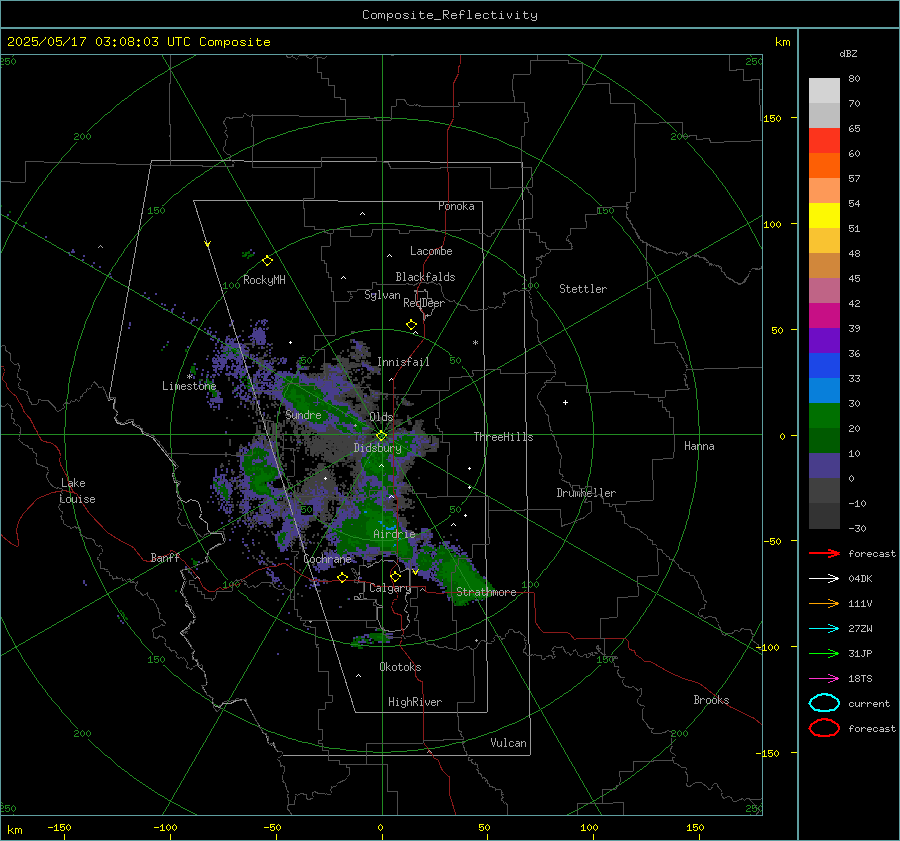Pick the pink 42-45 dBZ swatch

[x=824, y=291]
